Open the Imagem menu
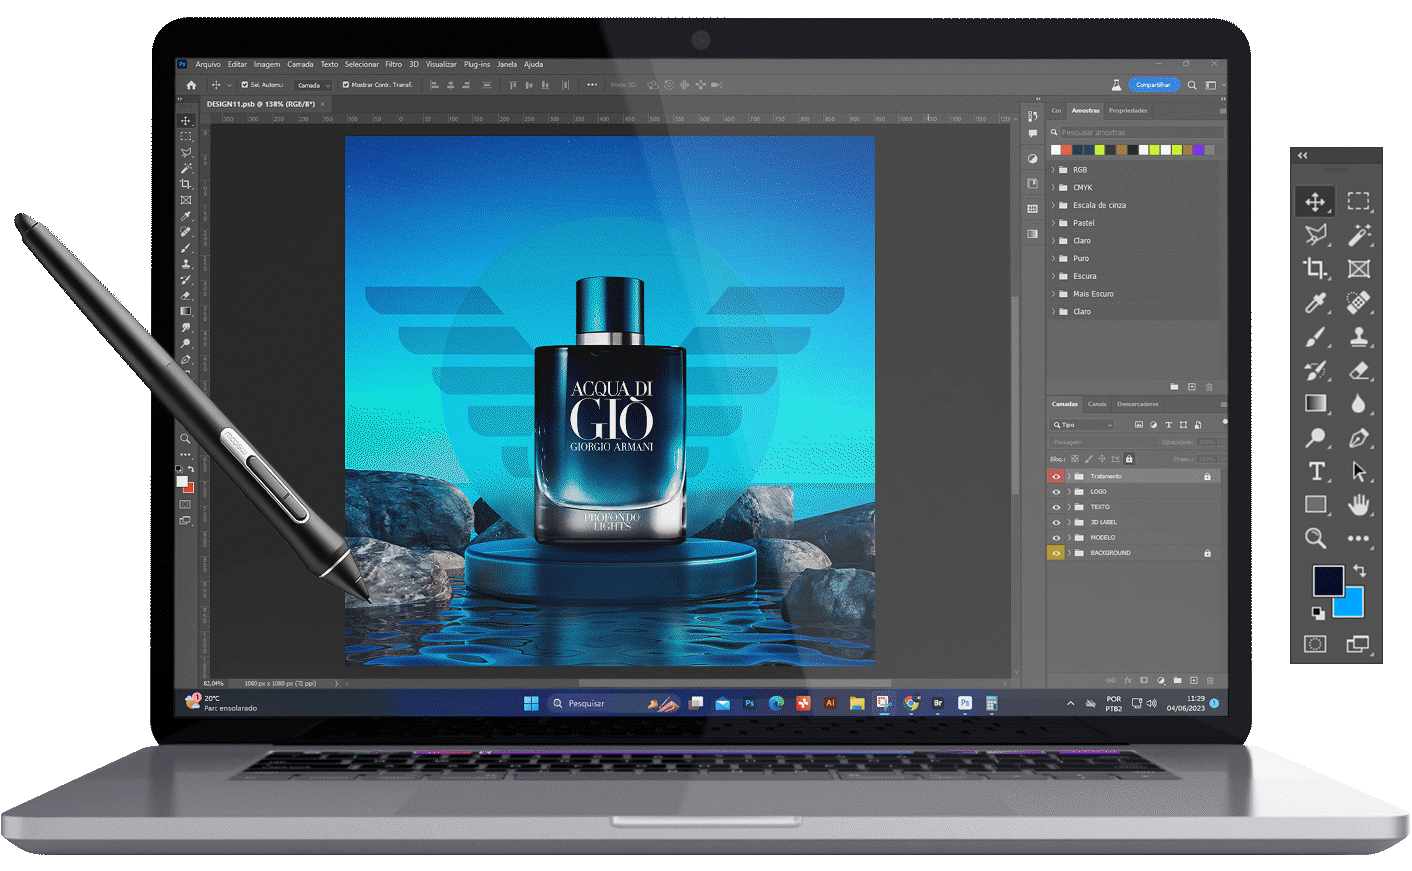Image resolution: width=1412 pixels, height=871 pixels. 267,64
